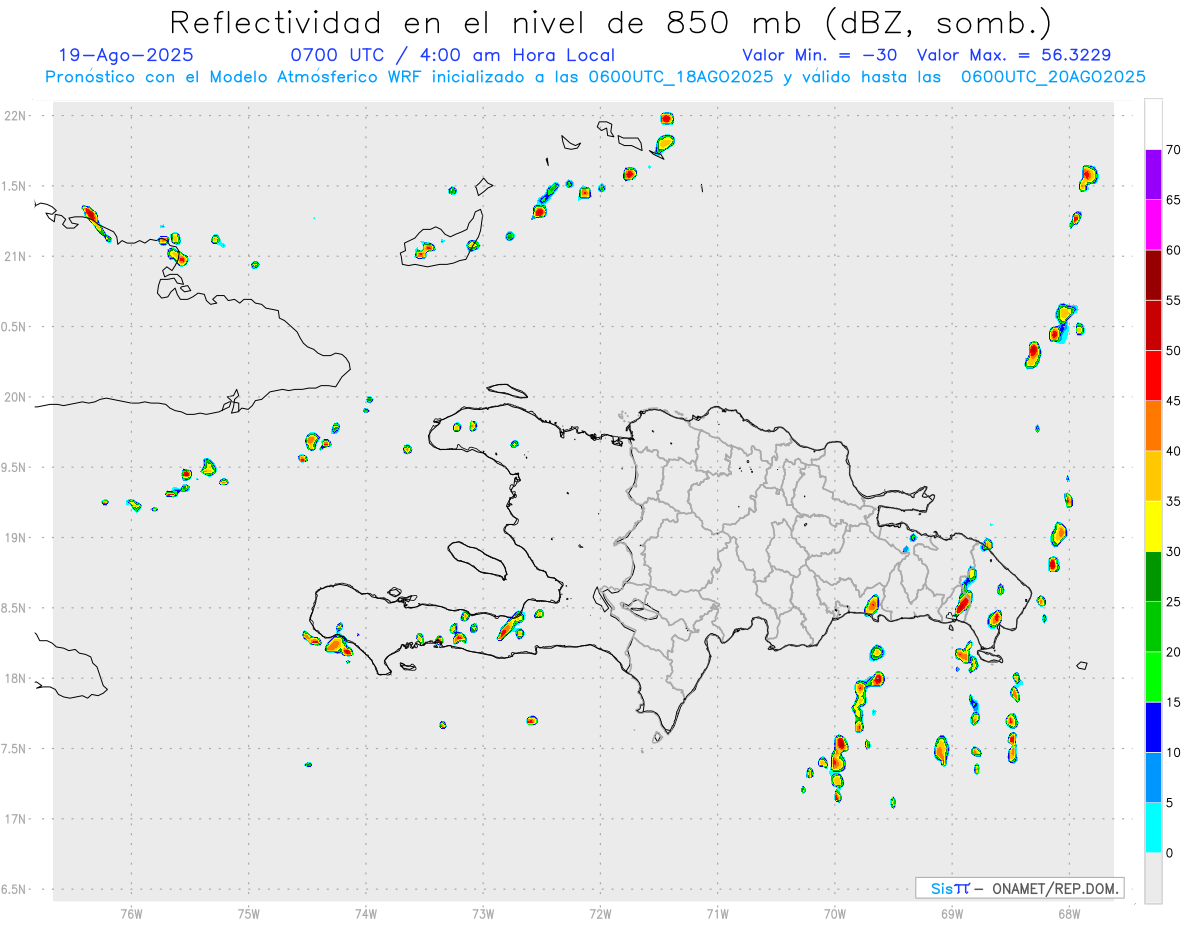Select the light blue 5-10 dBZ colorbar segment

[1153, 778]
